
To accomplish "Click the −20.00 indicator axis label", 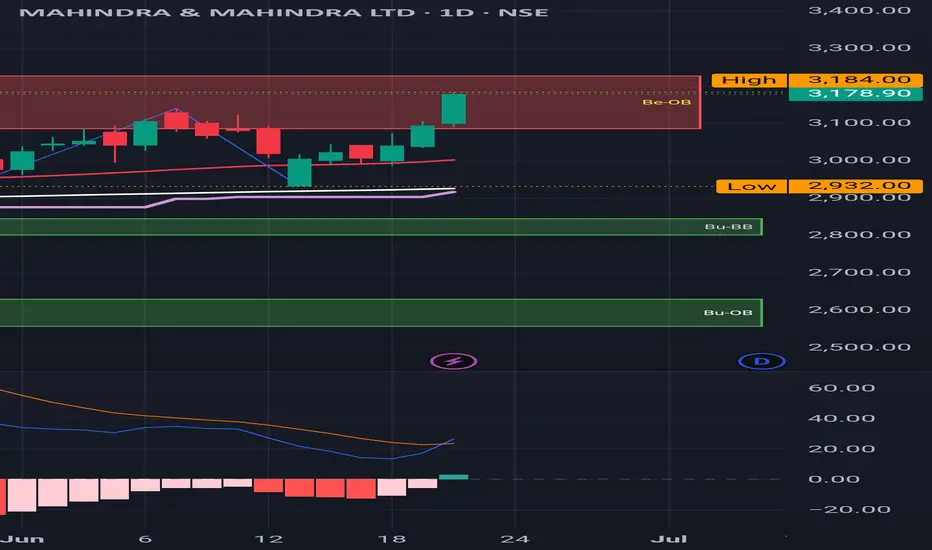I will point(849,510).
